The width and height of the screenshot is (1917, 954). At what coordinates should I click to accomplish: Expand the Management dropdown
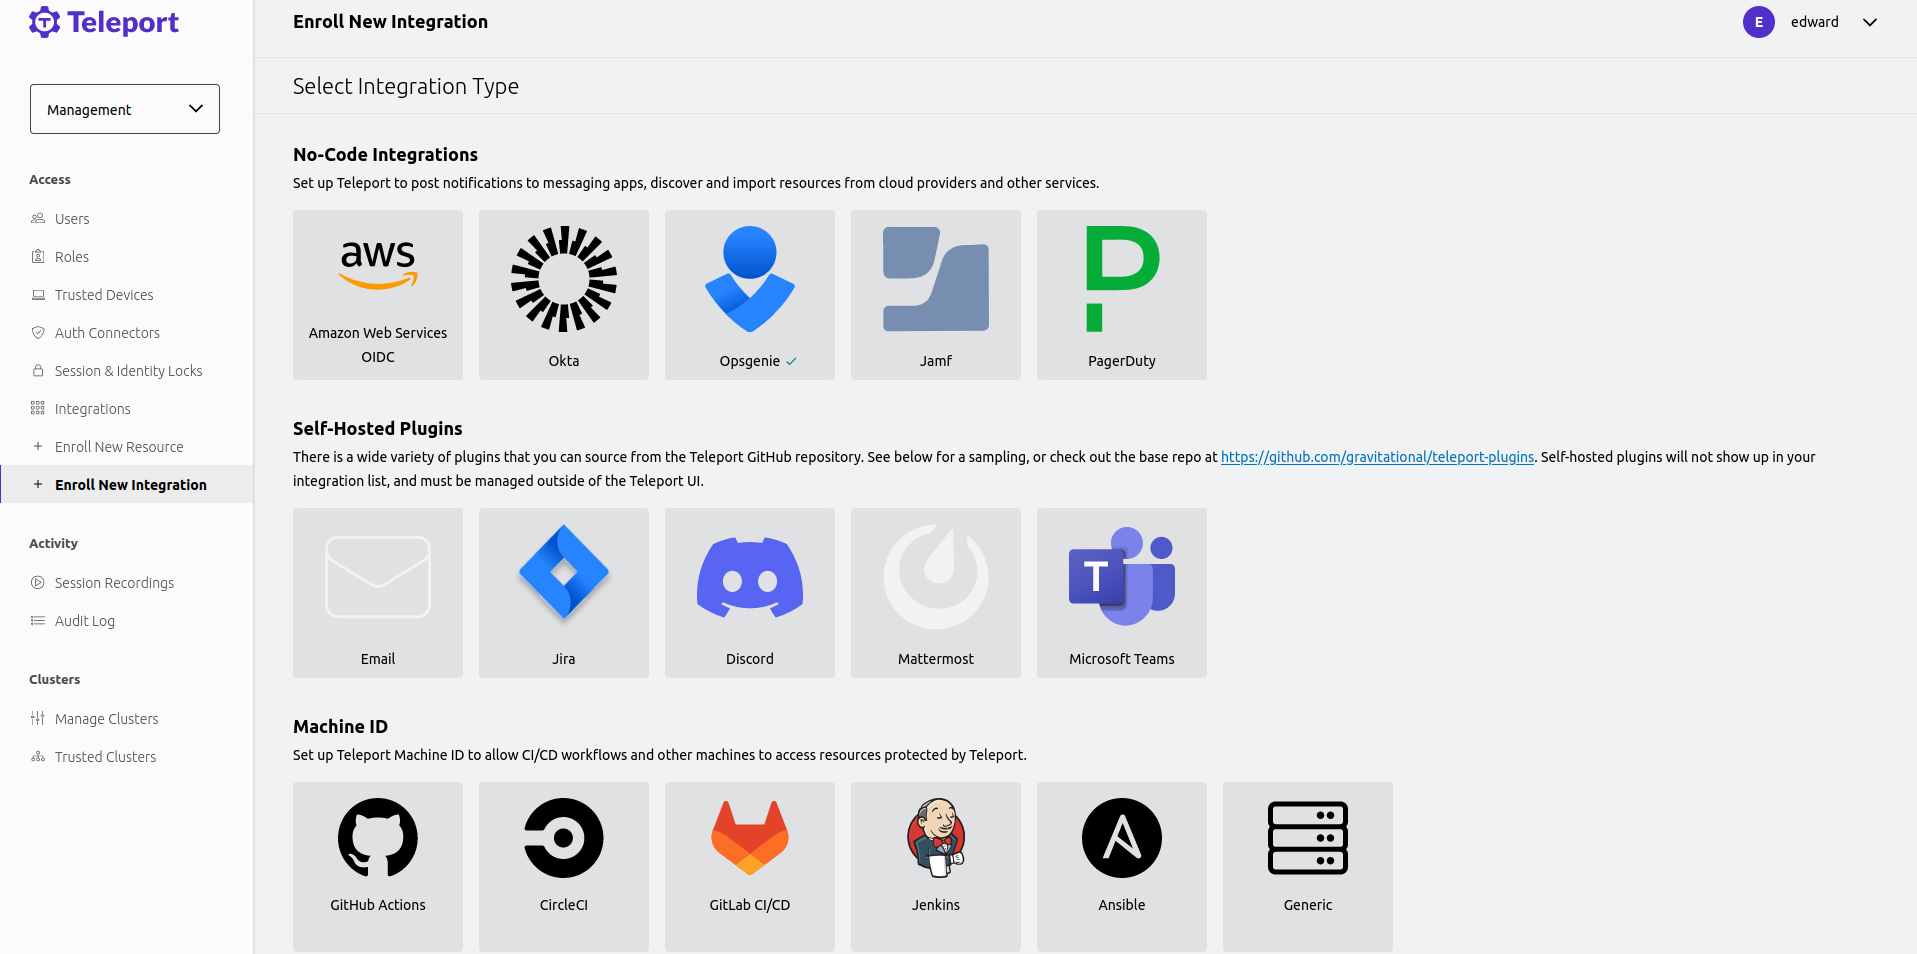coord(124,108)
